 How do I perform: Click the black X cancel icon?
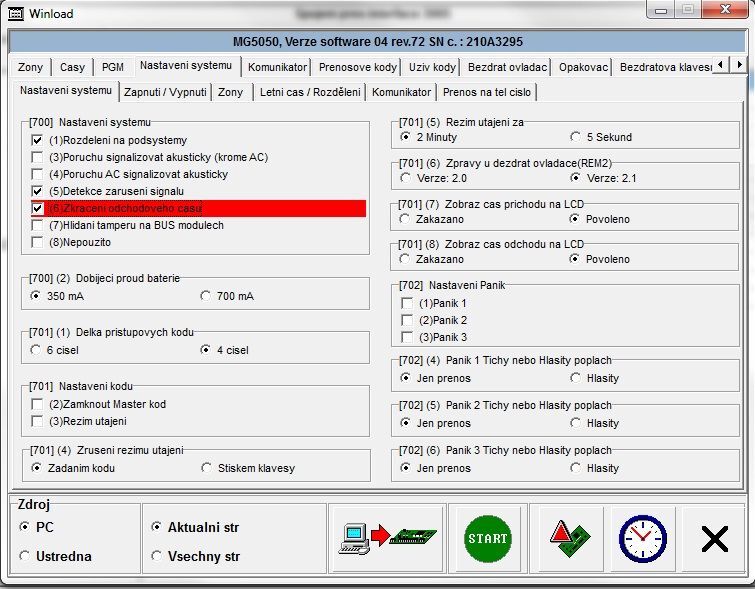pyautogui.click(x=714, y=538)
